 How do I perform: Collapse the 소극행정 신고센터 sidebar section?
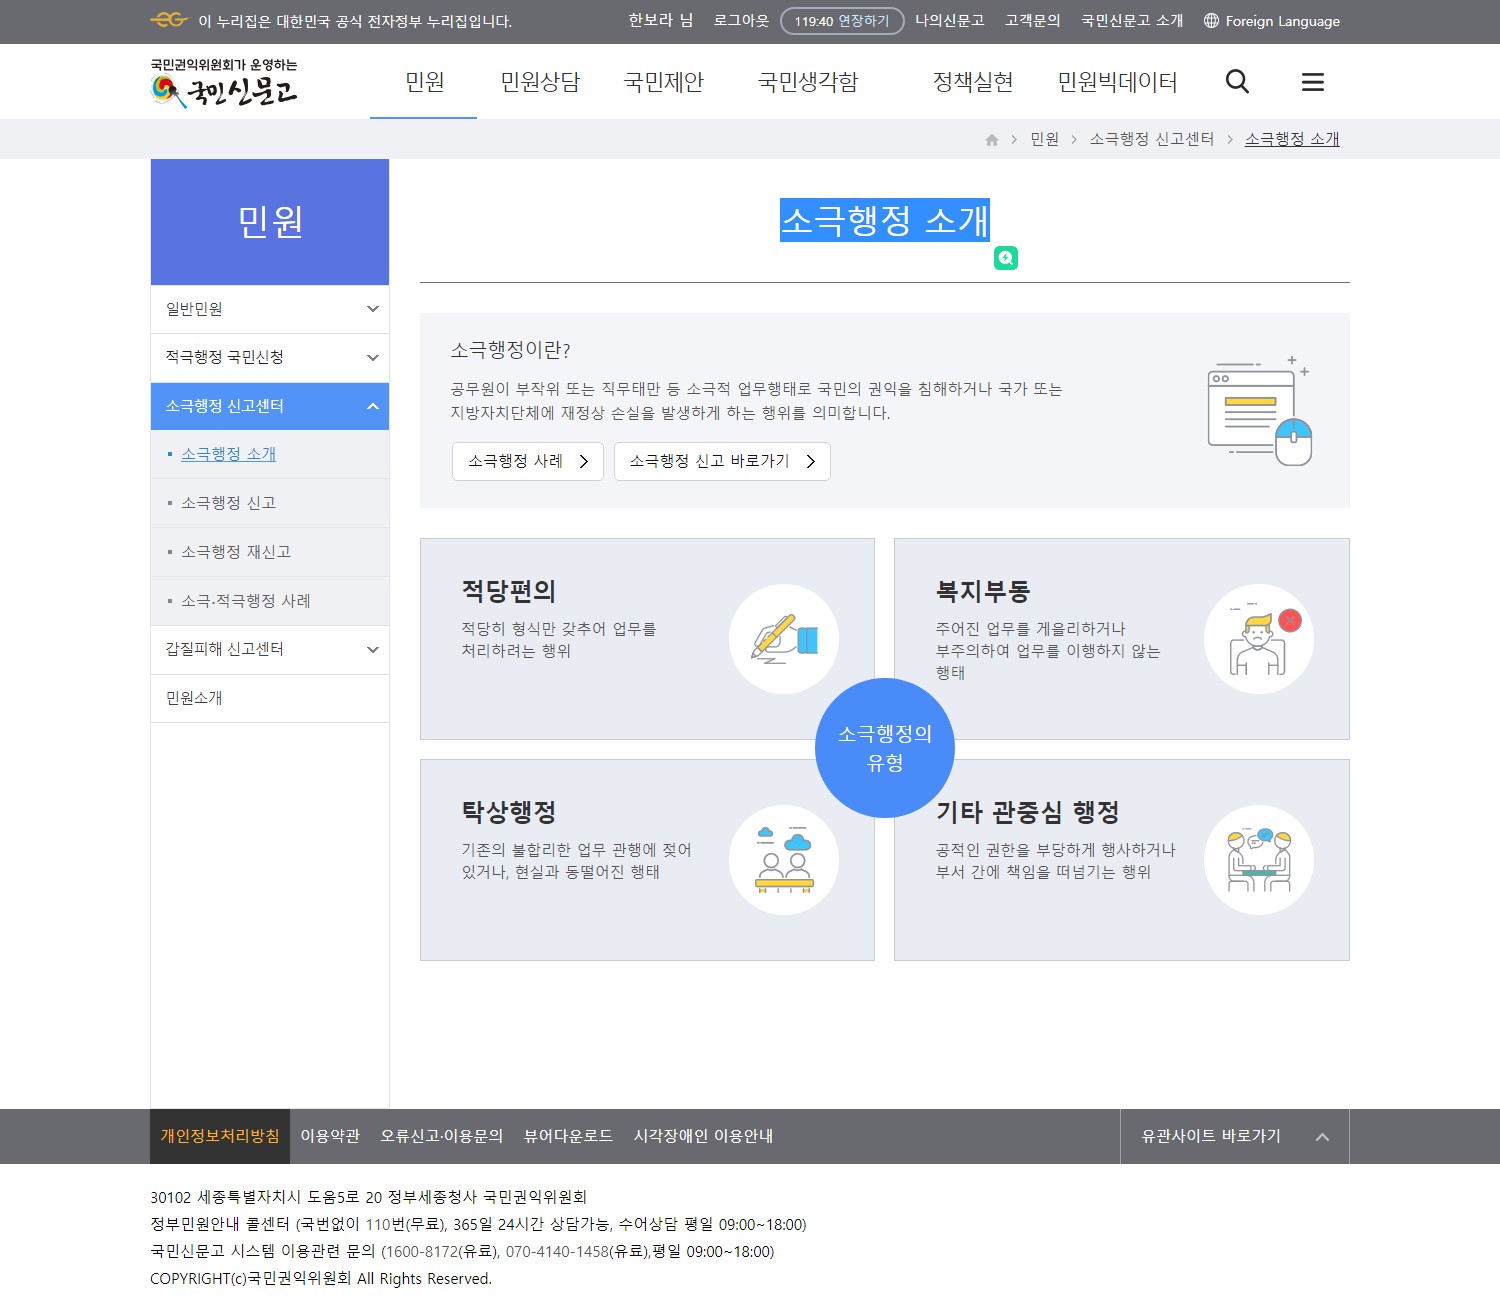[270, 406]
